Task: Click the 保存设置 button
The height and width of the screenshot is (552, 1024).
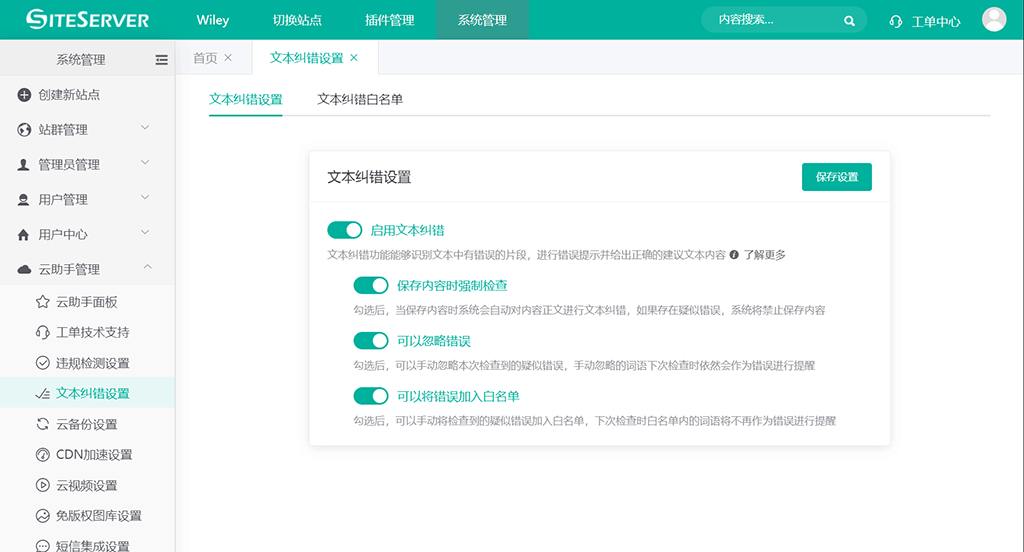Action: pos(836,177)
